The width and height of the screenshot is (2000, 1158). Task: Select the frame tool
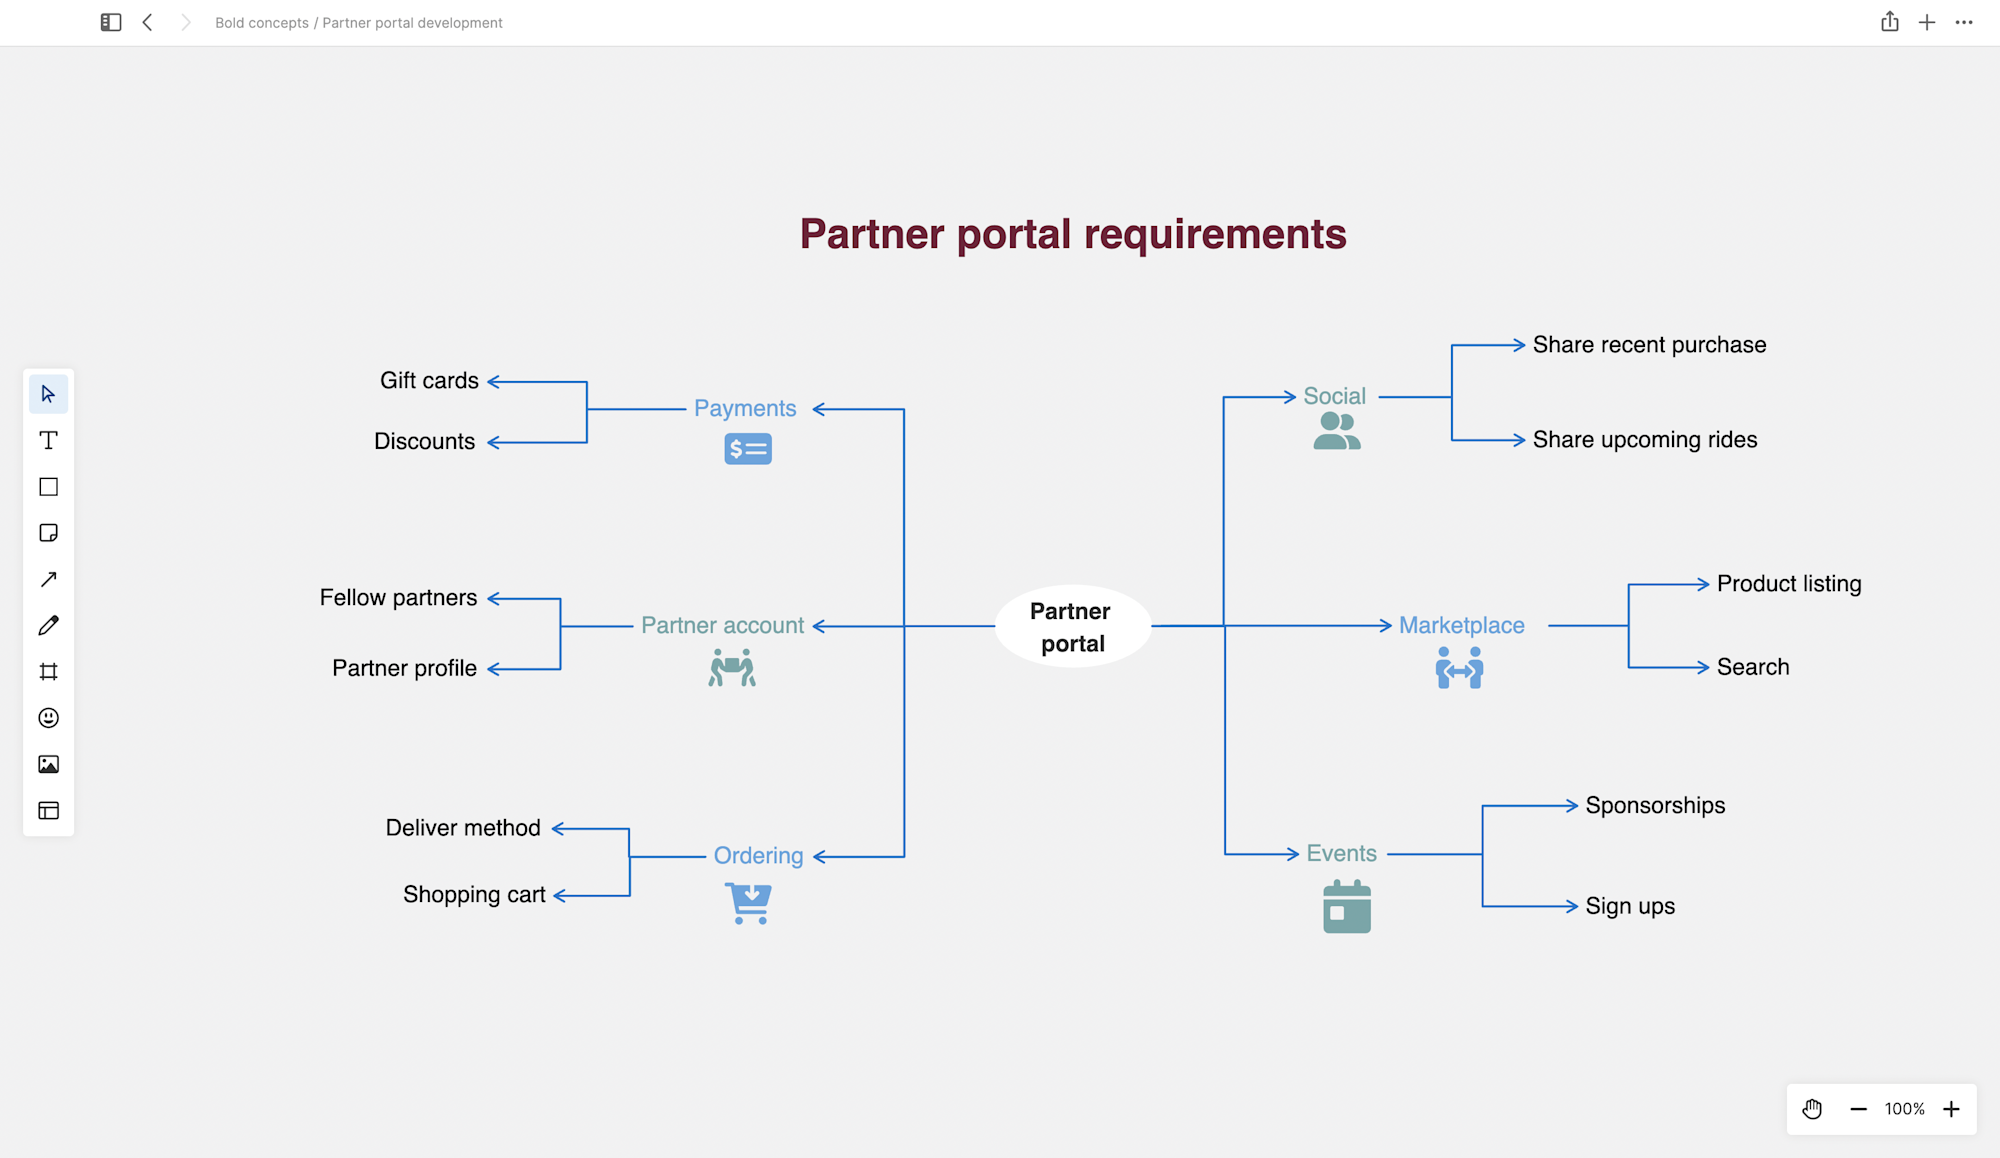pos(48,672)
